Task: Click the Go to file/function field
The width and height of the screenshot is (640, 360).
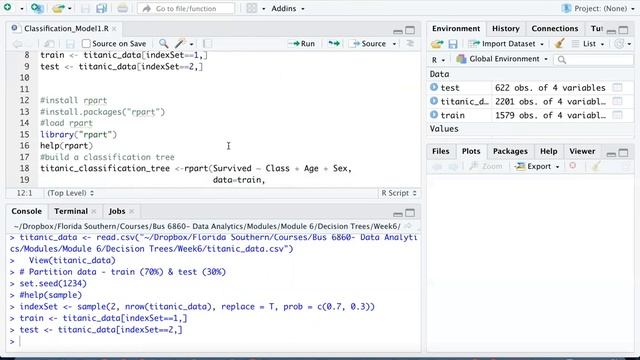Action: (186, 9)
